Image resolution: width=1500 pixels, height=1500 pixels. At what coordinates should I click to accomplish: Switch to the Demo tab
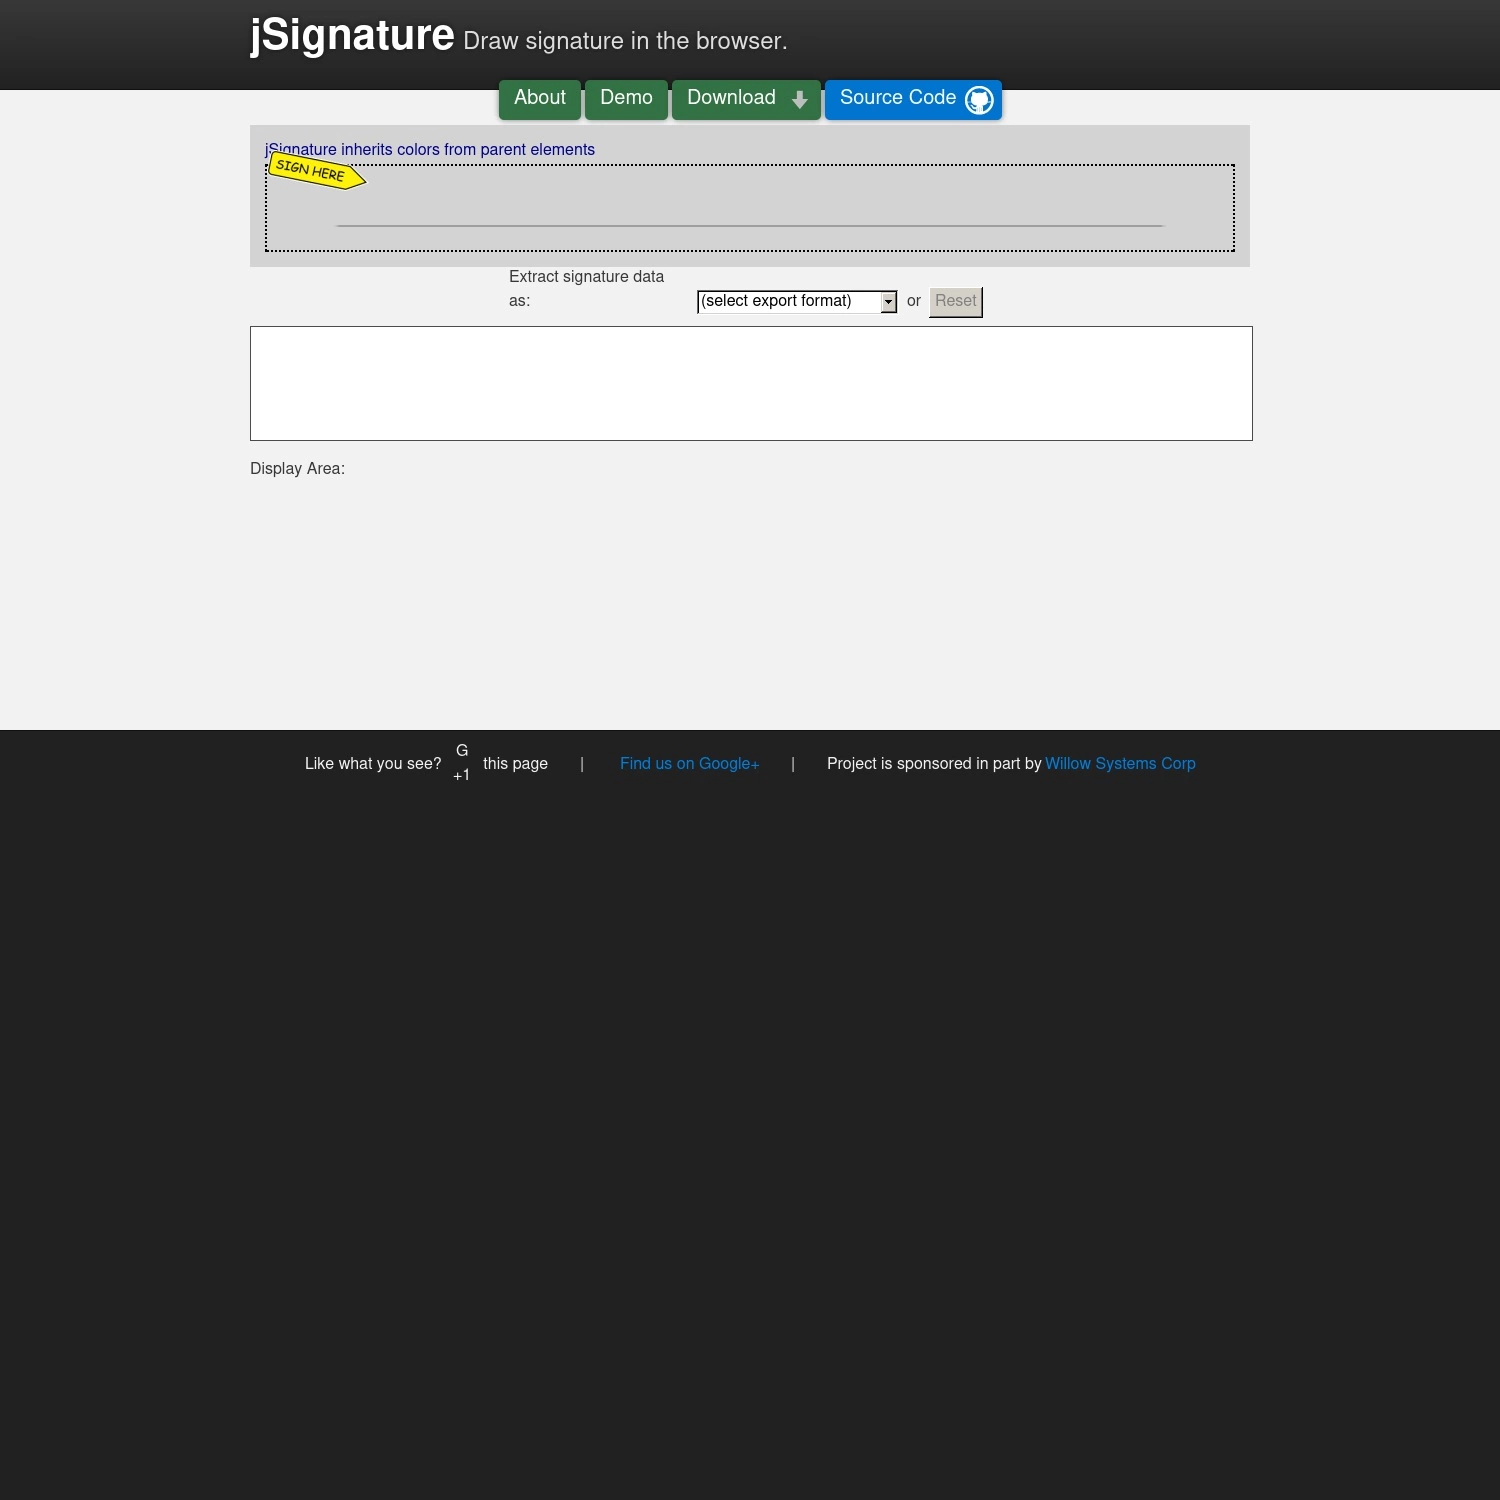pyautogui.click(x=626, y=99)
